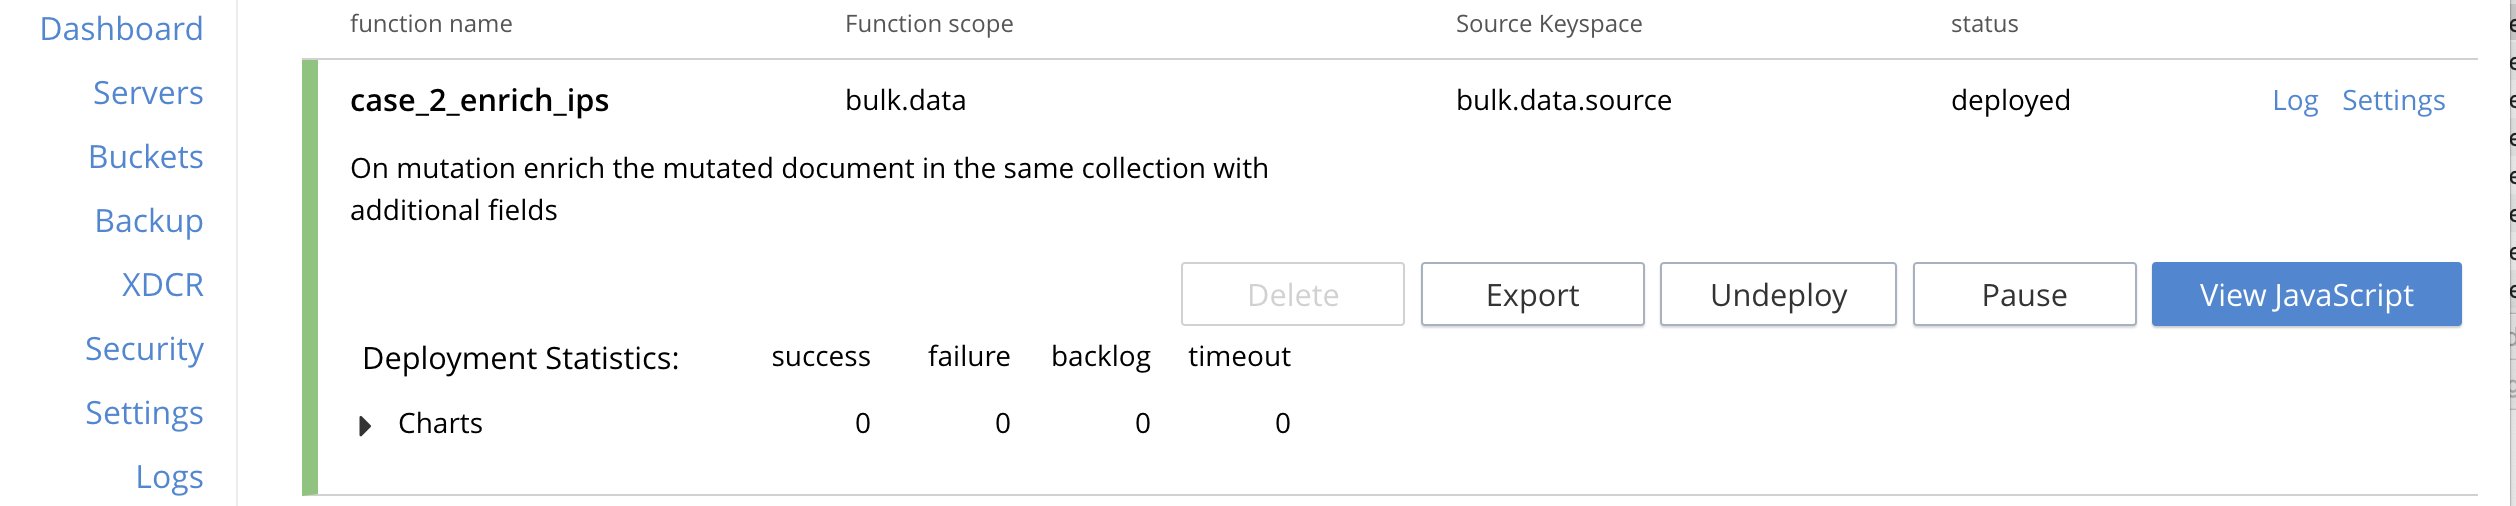Screen dimensions: 2516x506
Task: Open the Buckets section
Action: (x=146, y=157)
